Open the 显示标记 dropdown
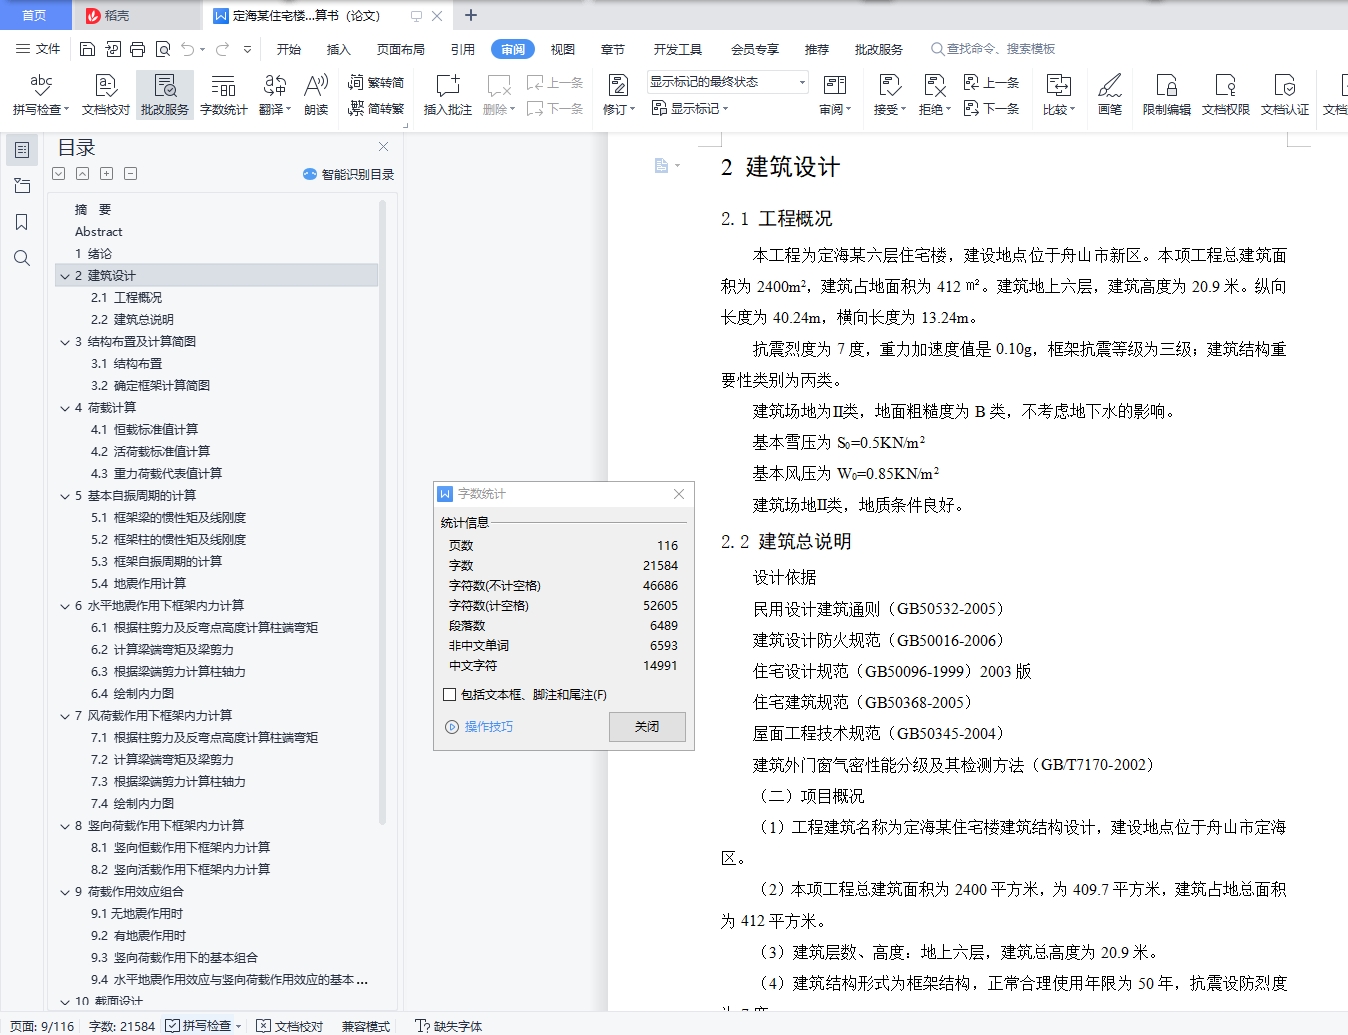This screenshot has width=1348, height=1035. [690, 108]
